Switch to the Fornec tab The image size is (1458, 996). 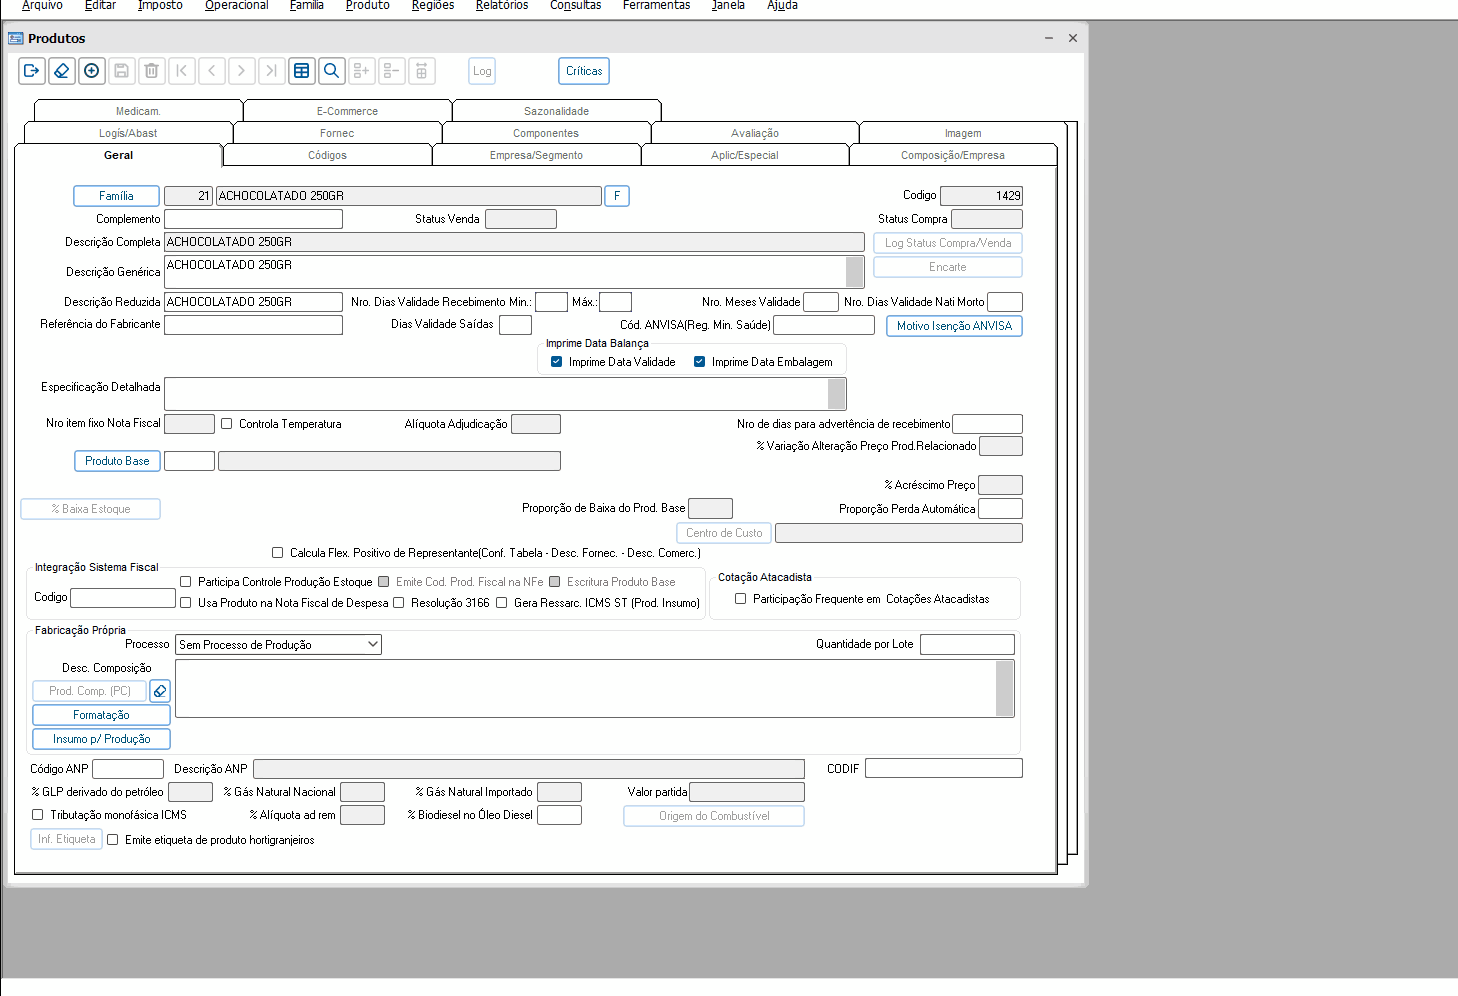(x=337, y=133)
